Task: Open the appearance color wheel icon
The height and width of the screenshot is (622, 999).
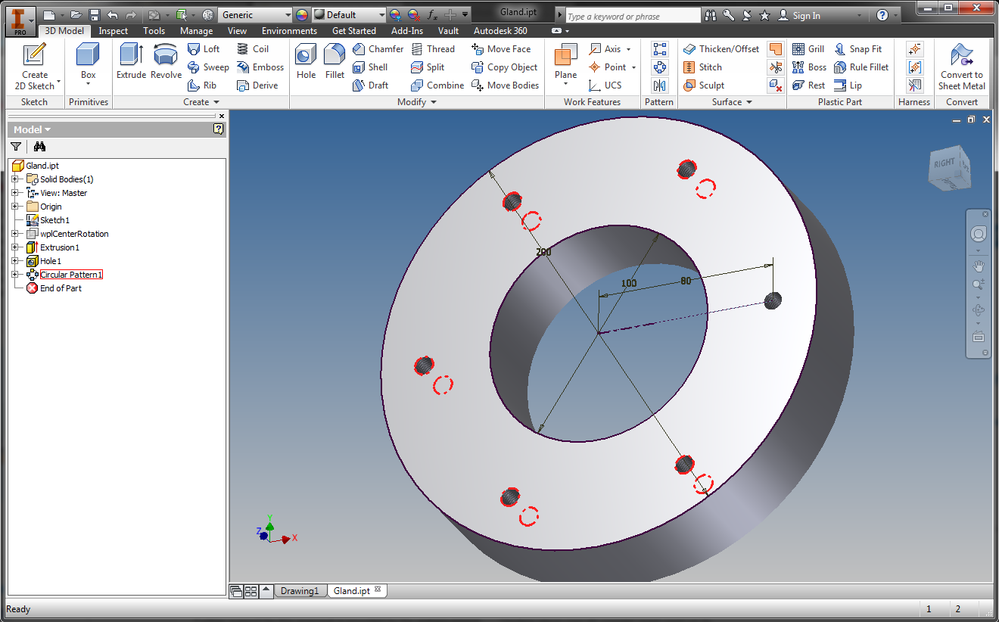Action: 302,15
